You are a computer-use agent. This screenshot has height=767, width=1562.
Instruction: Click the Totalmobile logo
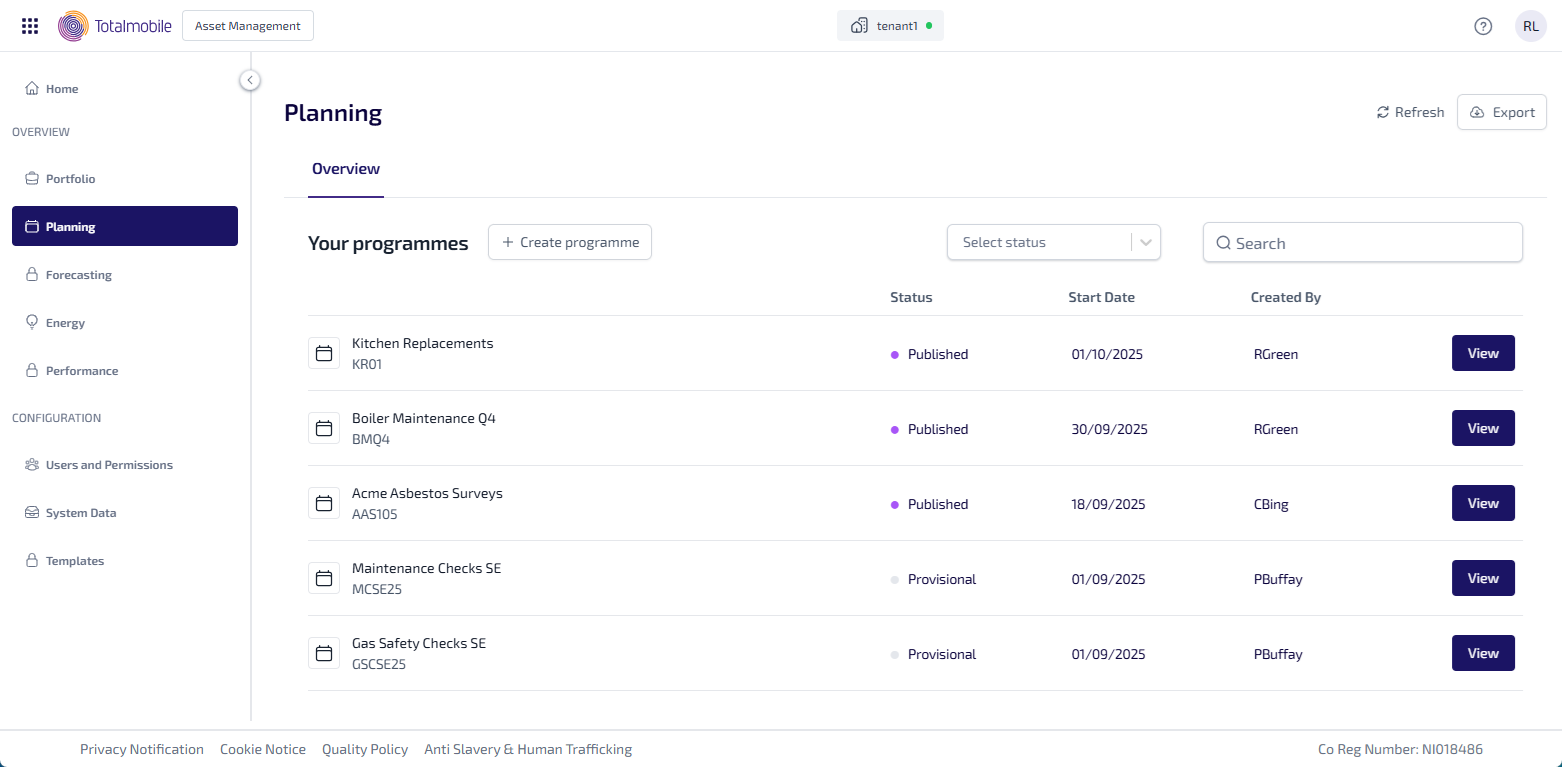[x=115, y=26]
